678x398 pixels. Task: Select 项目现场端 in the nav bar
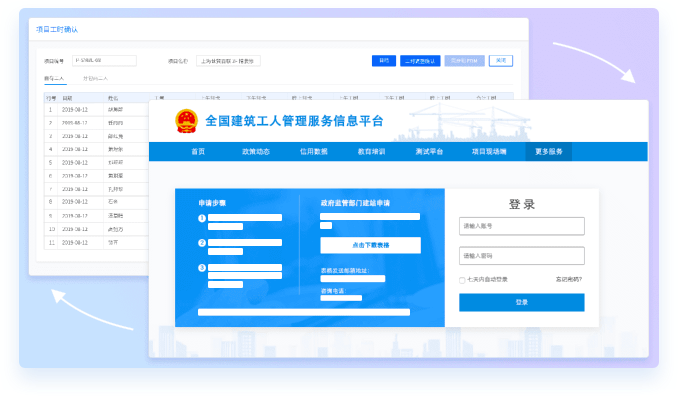[x=489, y=151]
